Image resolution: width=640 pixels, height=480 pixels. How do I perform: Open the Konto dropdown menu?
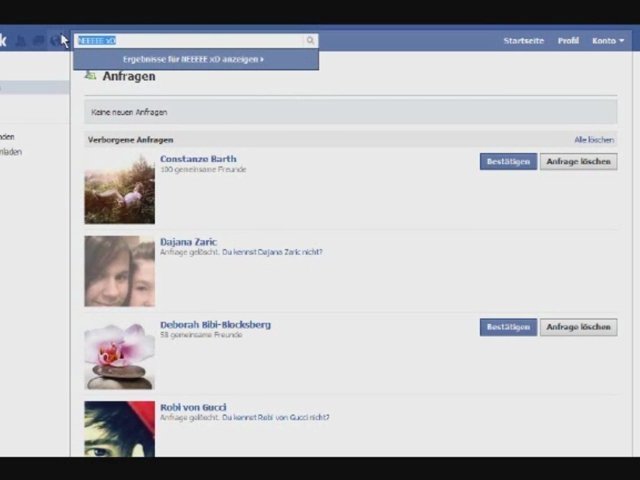click(x=607, y=41)
